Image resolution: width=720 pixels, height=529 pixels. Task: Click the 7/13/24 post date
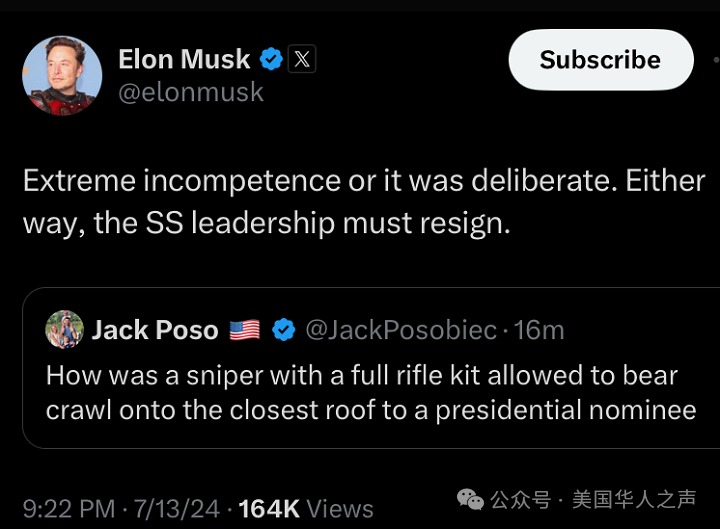click(x=176, y=509)
